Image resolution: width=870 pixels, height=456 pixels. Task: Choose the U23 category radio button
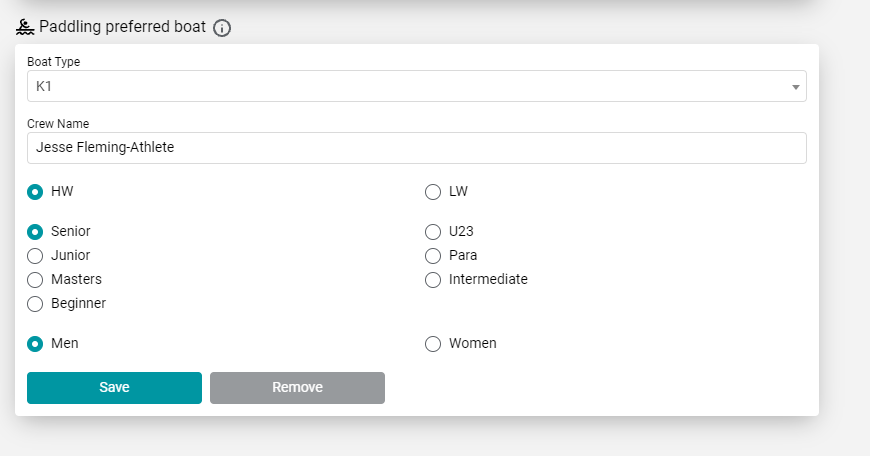pos(433,232)
